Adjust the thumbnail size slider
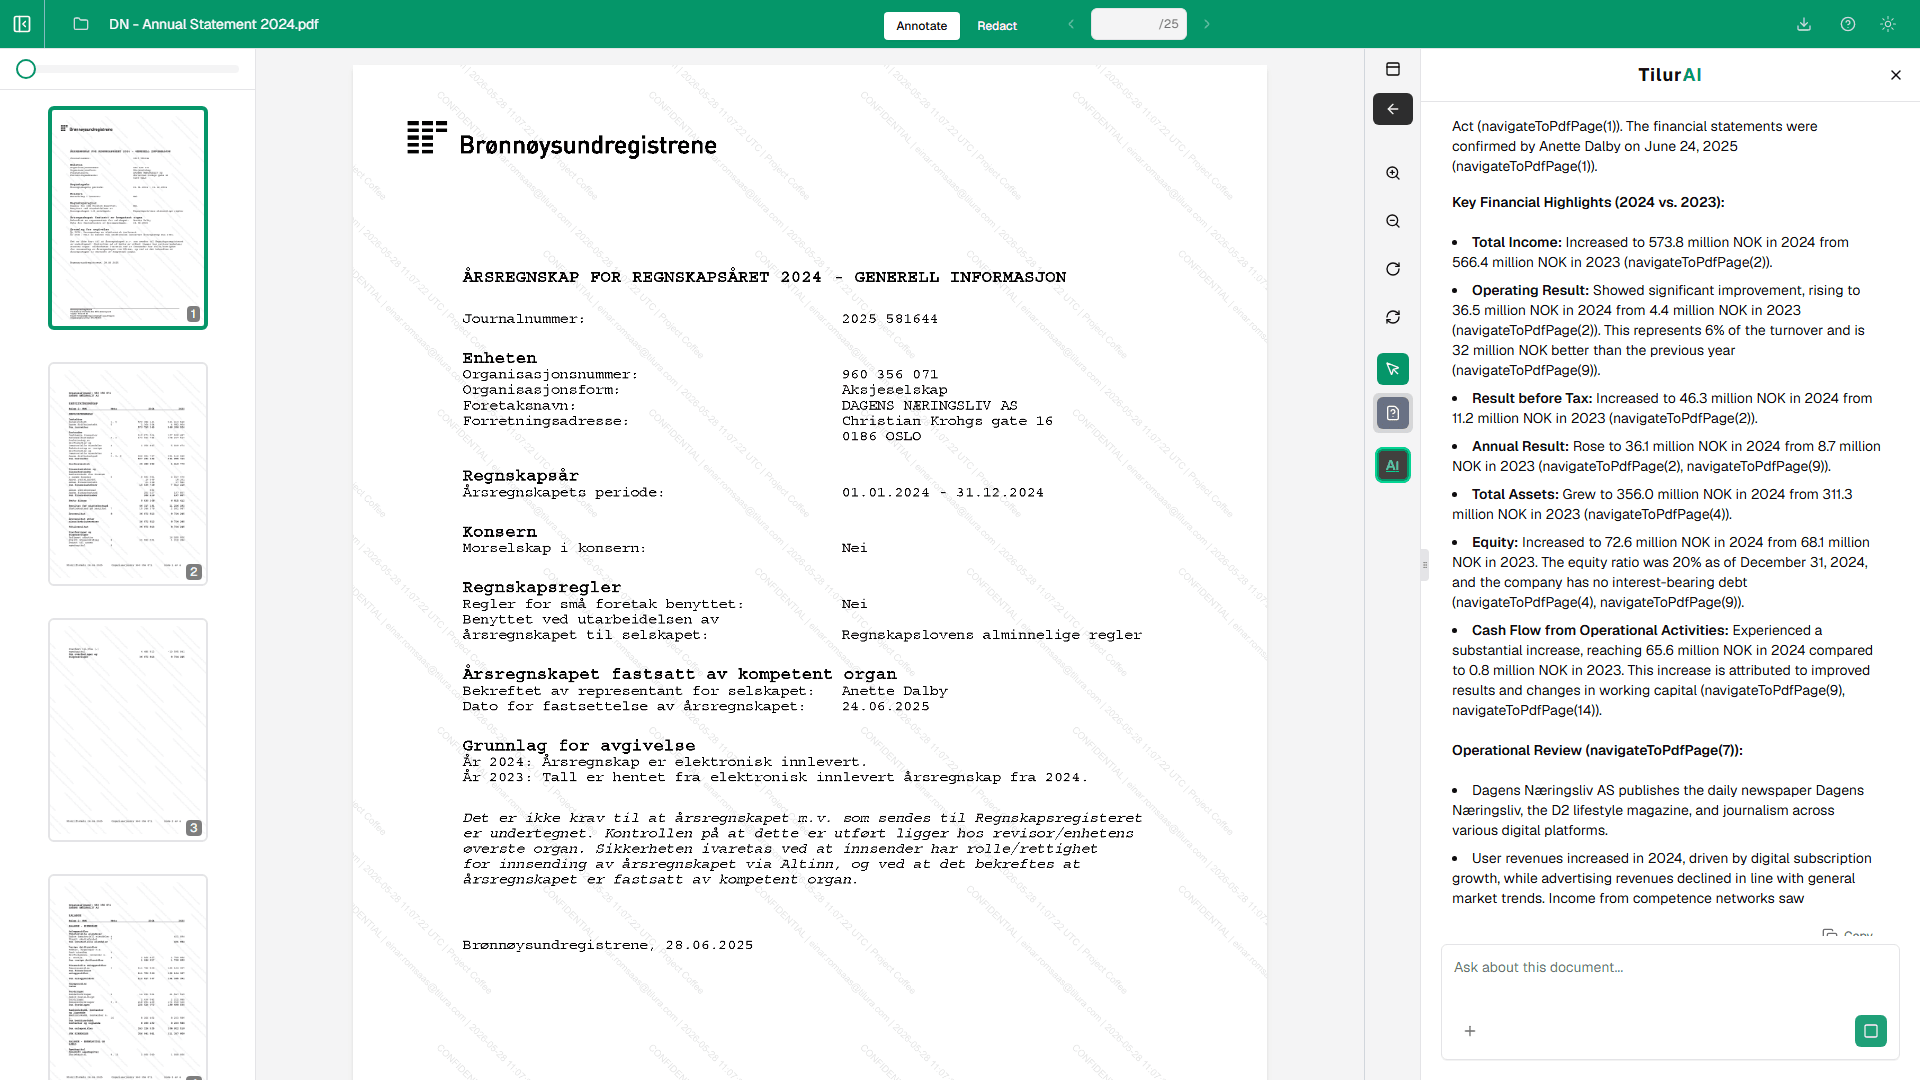 coord(128,69)
